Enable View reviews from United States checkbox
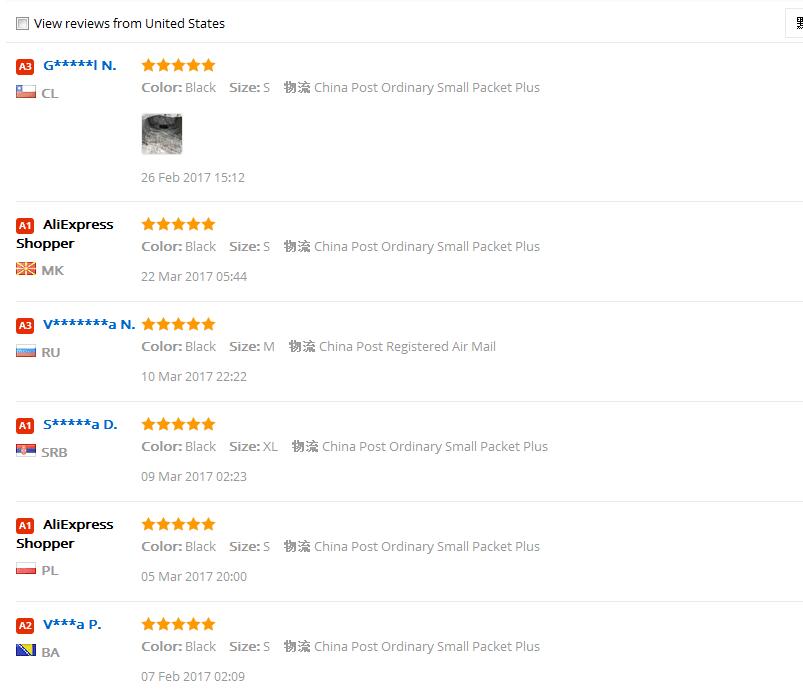Screen dimensions: 803x694 [22, 23]
